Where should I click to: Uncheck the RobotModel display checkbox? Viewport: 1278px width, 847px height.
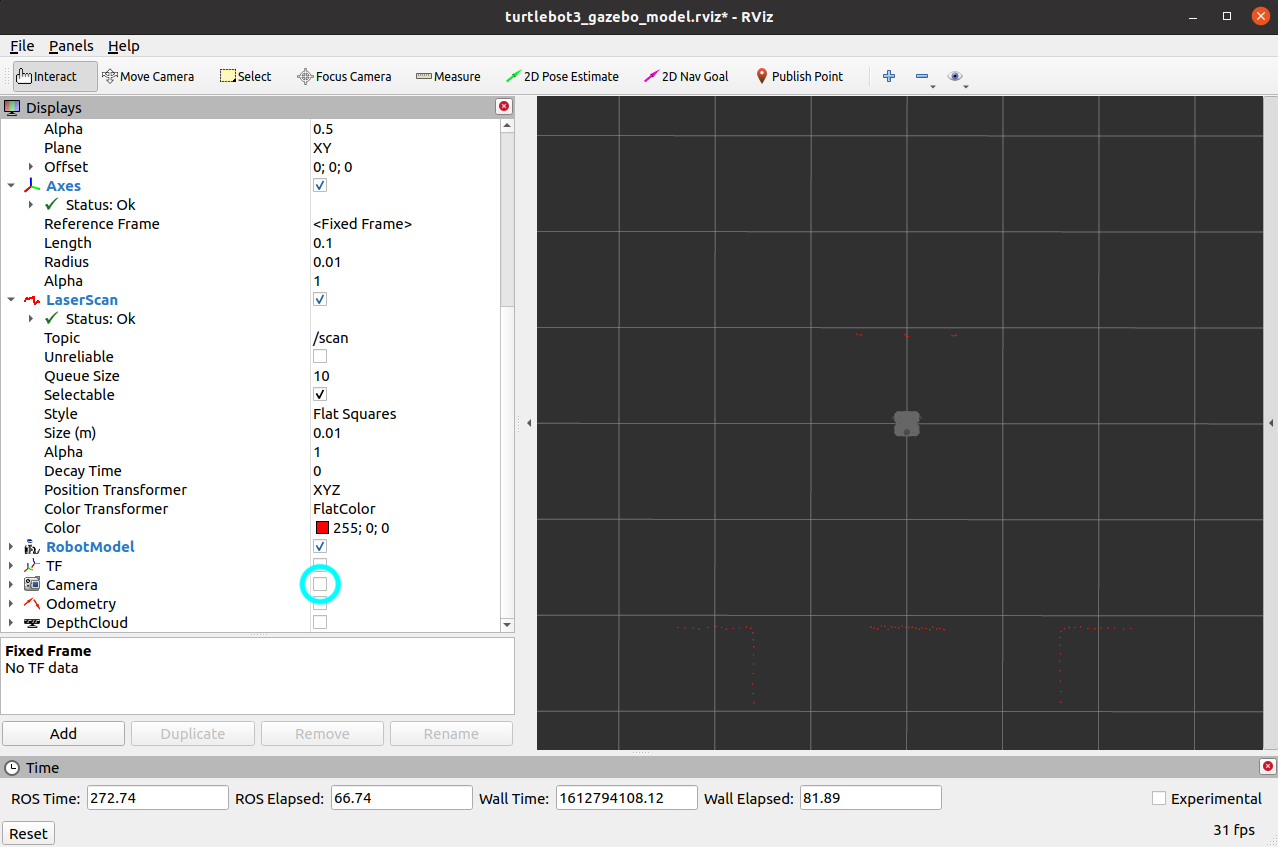pyautogui.click(x=320, y=547)
